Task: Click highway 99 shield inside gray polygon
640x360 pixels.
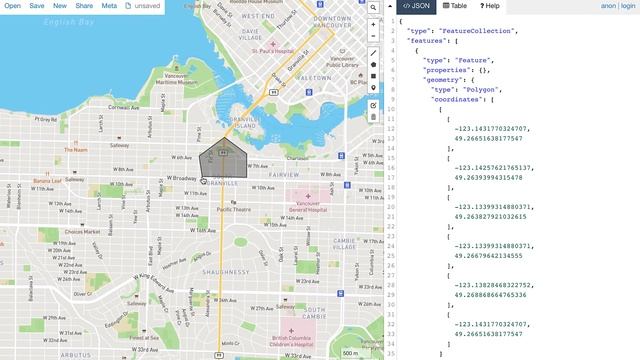Action: [x=223, y=153]
